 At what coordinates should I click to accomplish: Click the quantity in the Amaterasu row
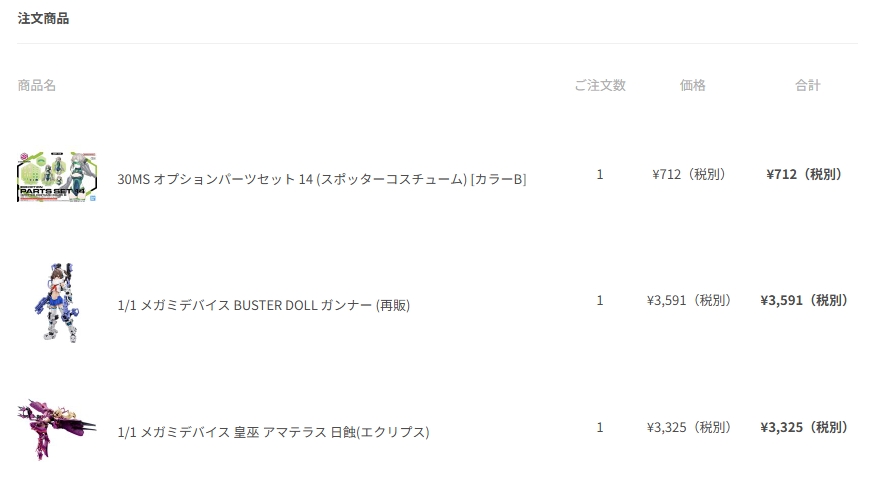pyautogui.click(x=600, y=427)
